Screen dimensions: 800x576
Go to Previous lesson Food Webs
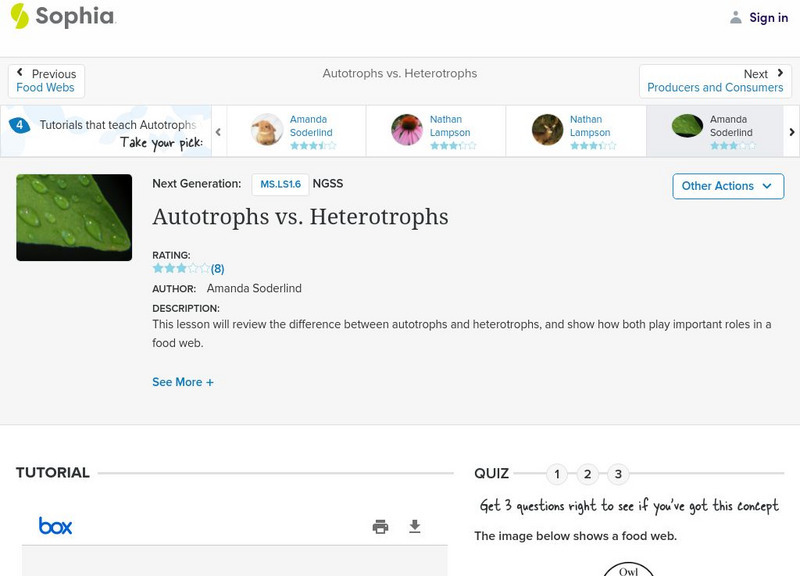pos(46,81)
